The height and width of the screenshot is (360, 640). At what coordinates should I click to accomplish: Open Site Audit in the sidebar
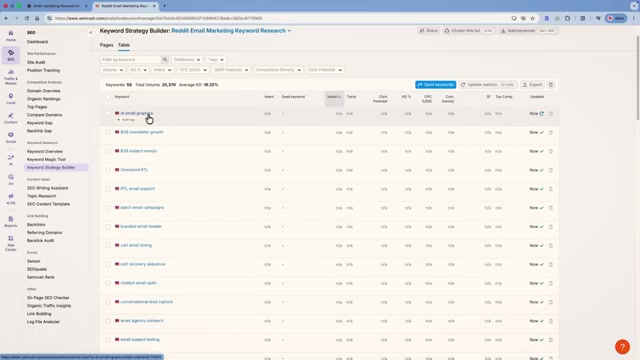[36, 62]
